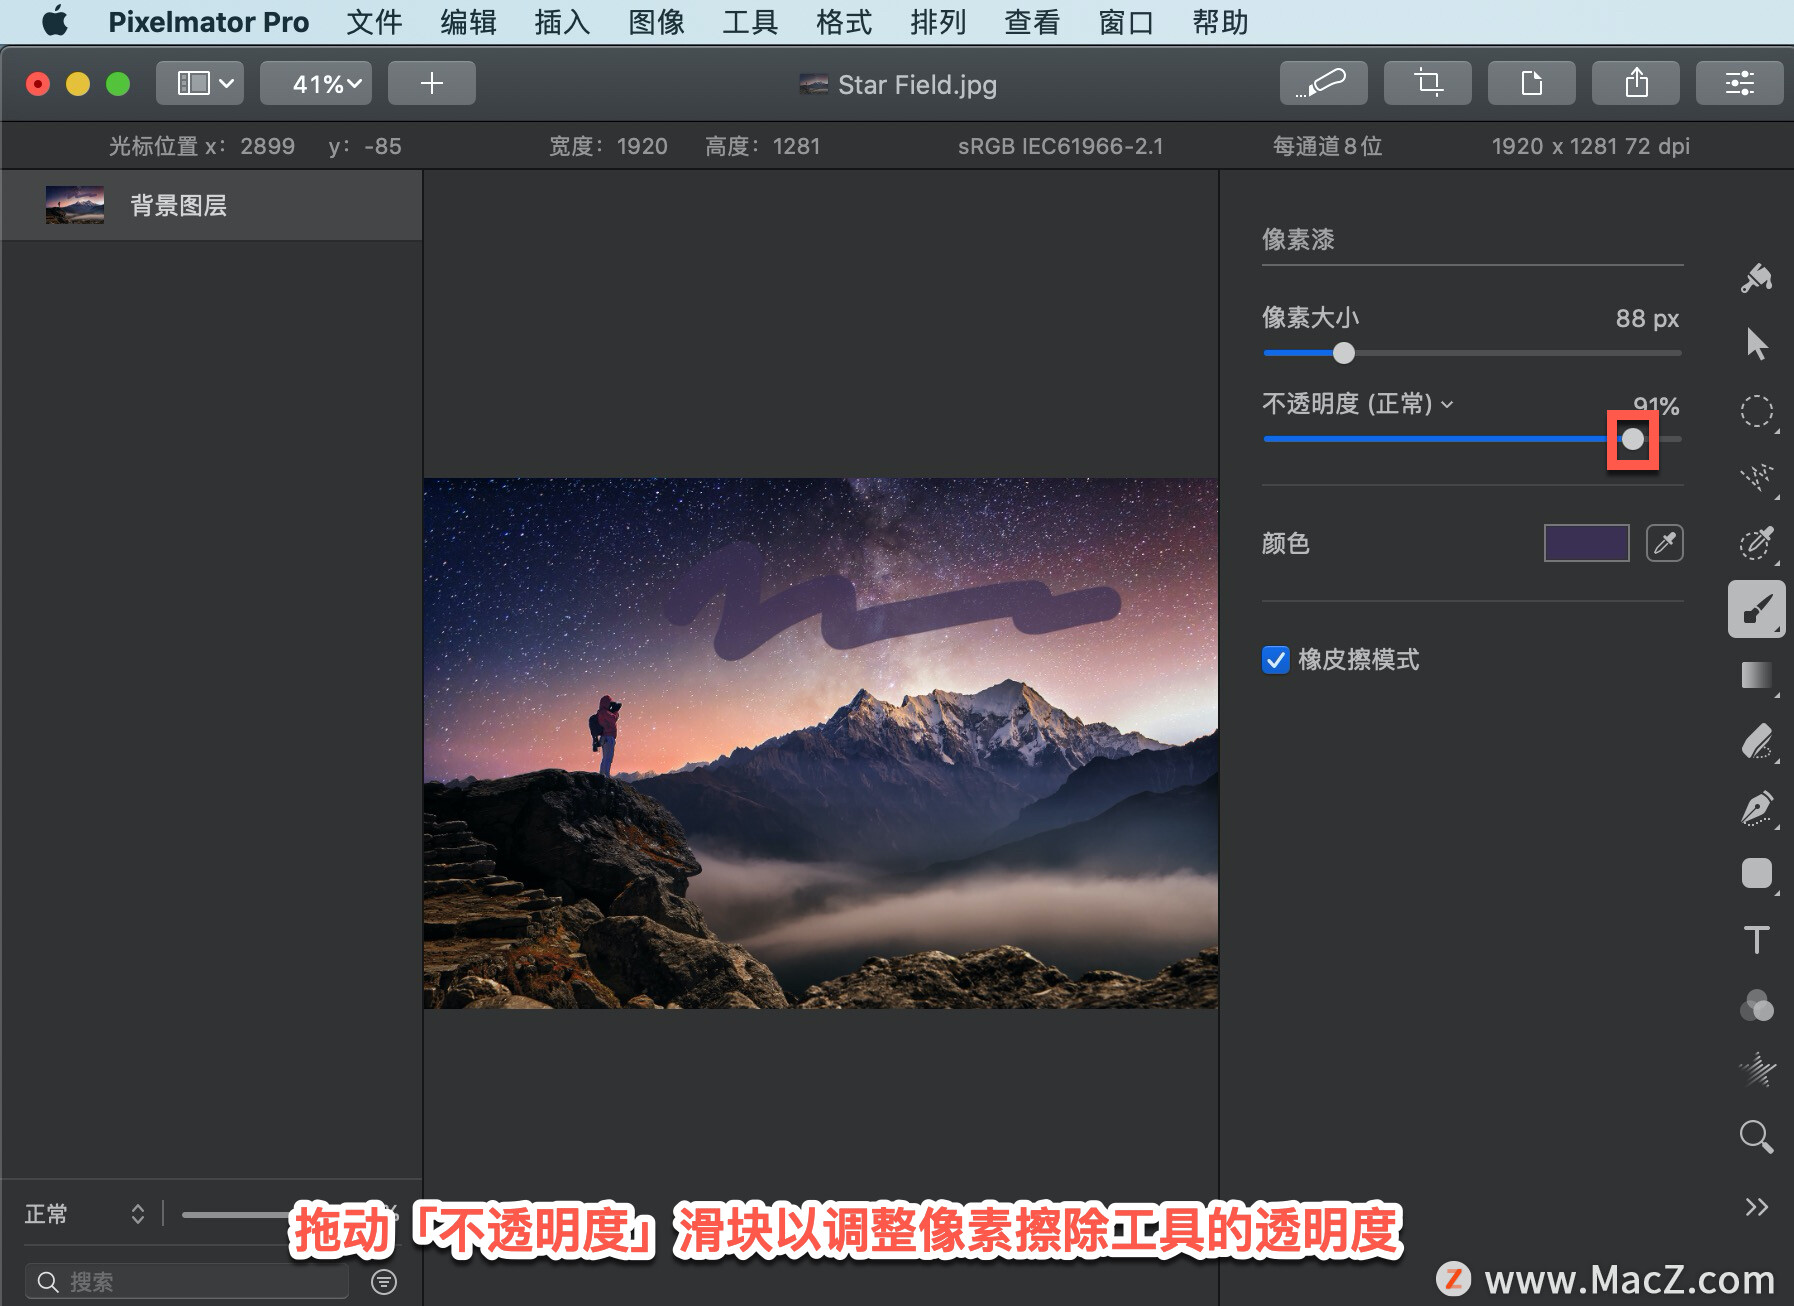Open the Crop tool in the toolbar
Viewport: 1794px width, 1306px height.
tap(1428, 83)
